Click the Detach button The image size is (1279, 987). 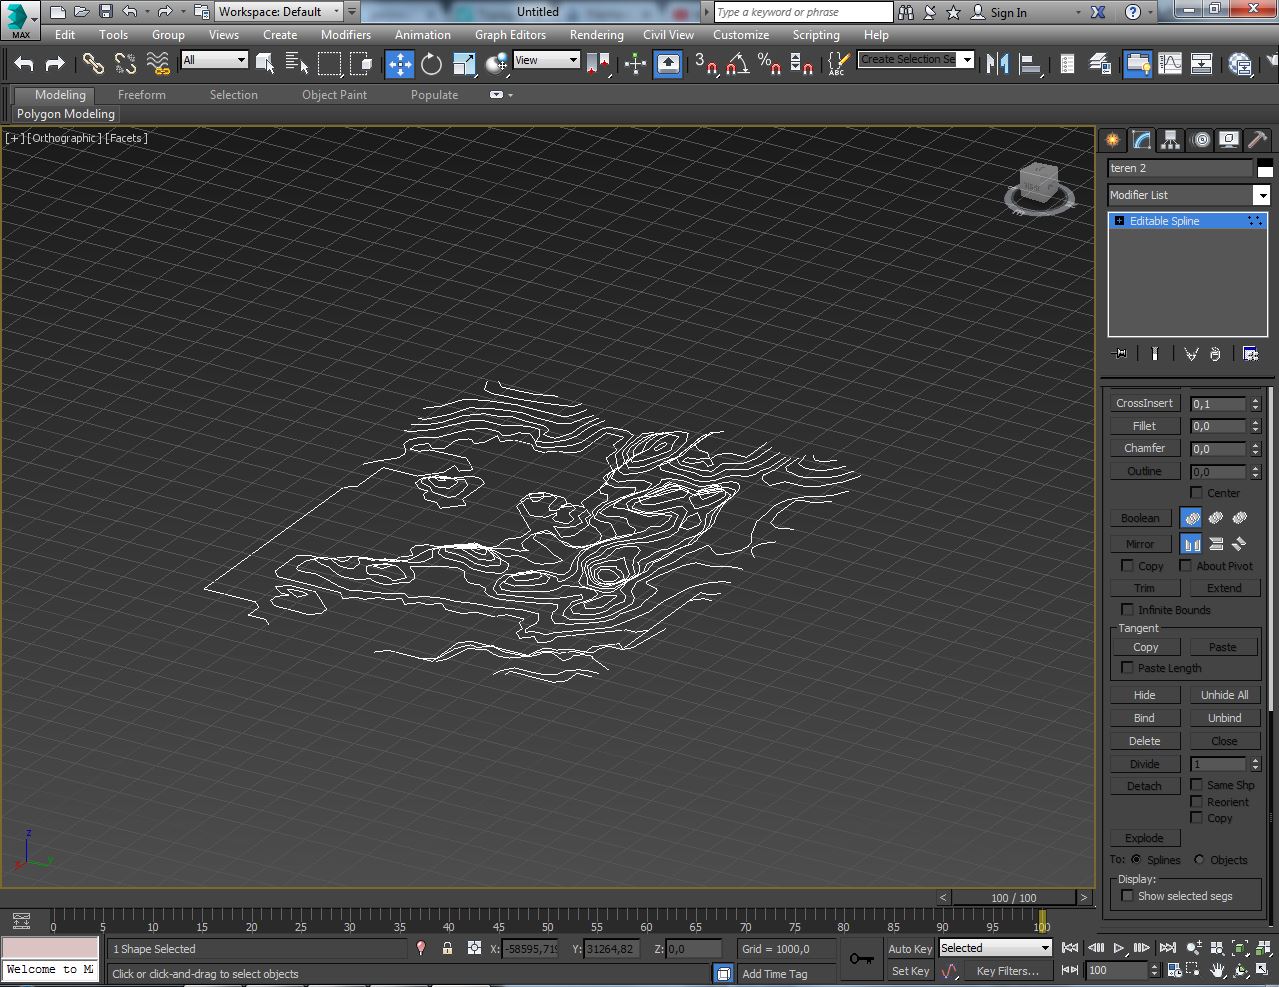tap(1145, 786)
